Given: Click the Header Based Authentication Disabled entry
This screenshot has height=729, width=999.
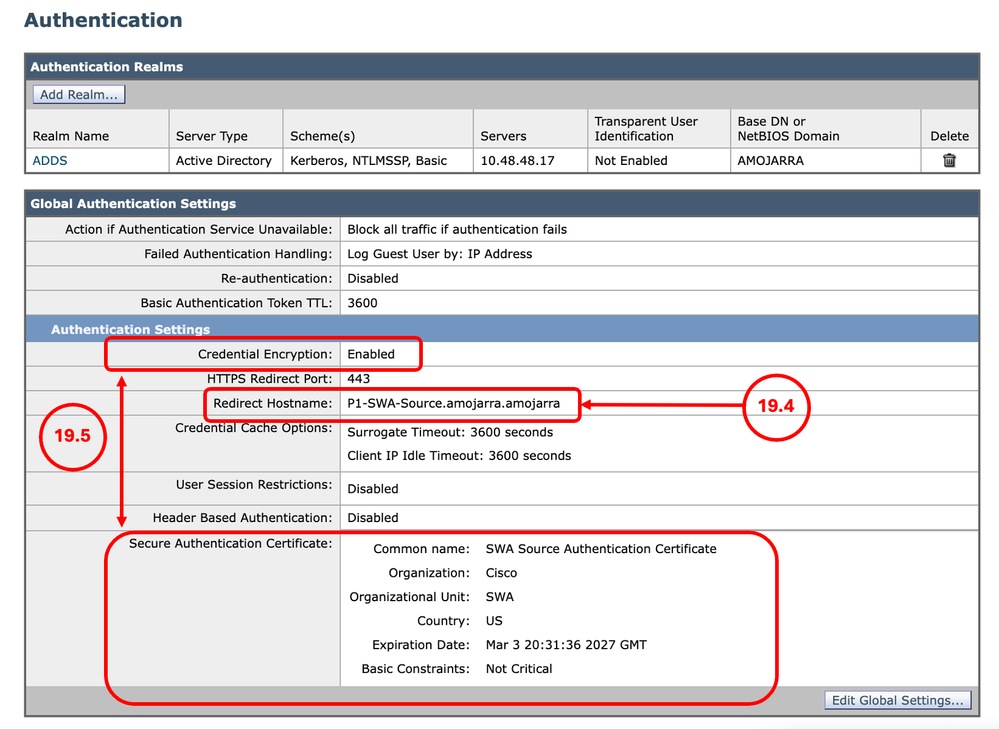Looking at the screenshot, I should (x=370, y=517).
